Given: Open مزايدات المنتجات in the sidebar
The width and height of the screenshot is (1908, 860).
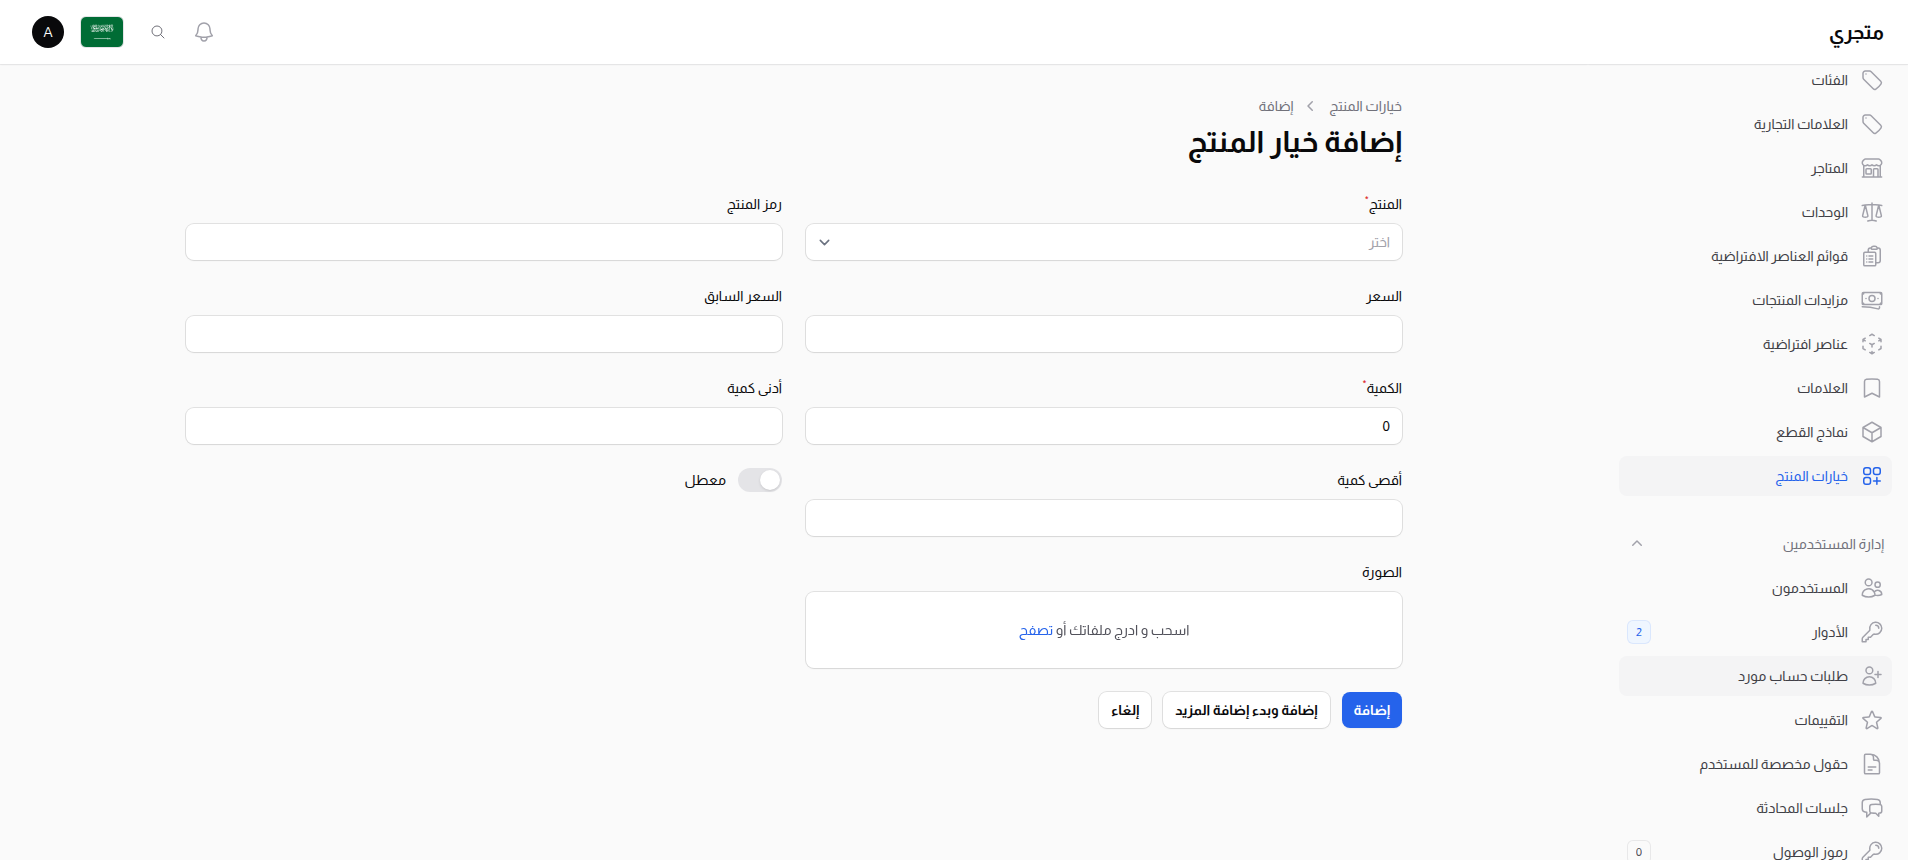Looking at the screenshot, I should [x=1755, y=300].
